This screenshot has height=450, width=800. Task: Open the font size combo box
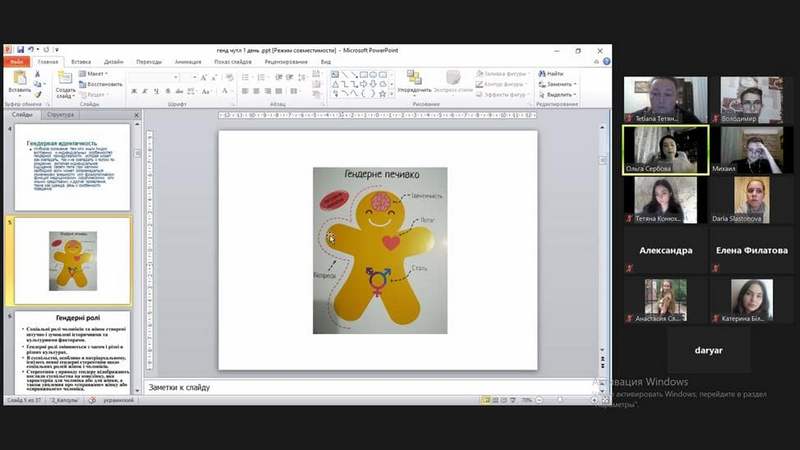tap(189, 77)
